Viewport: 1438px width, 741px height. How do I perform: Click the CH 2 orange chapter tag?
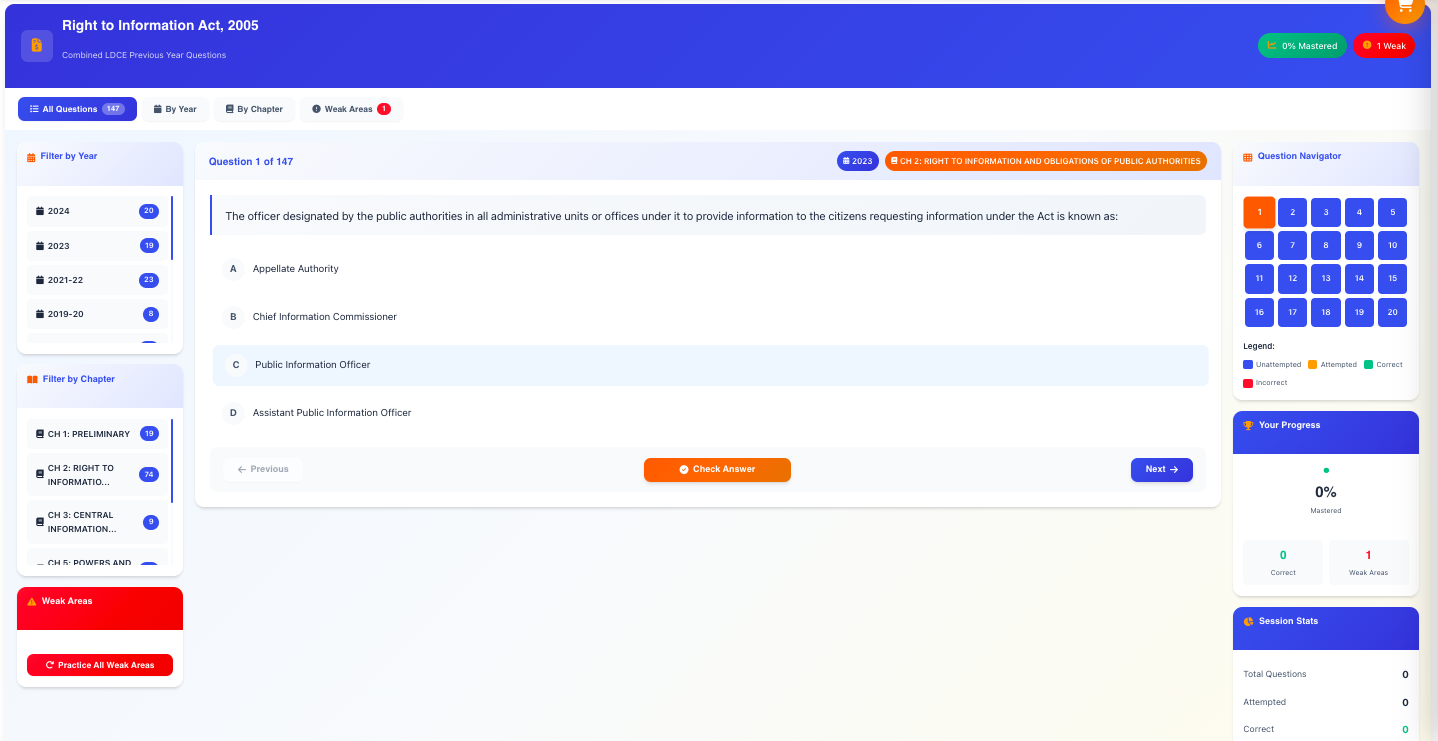[1045, 161]
